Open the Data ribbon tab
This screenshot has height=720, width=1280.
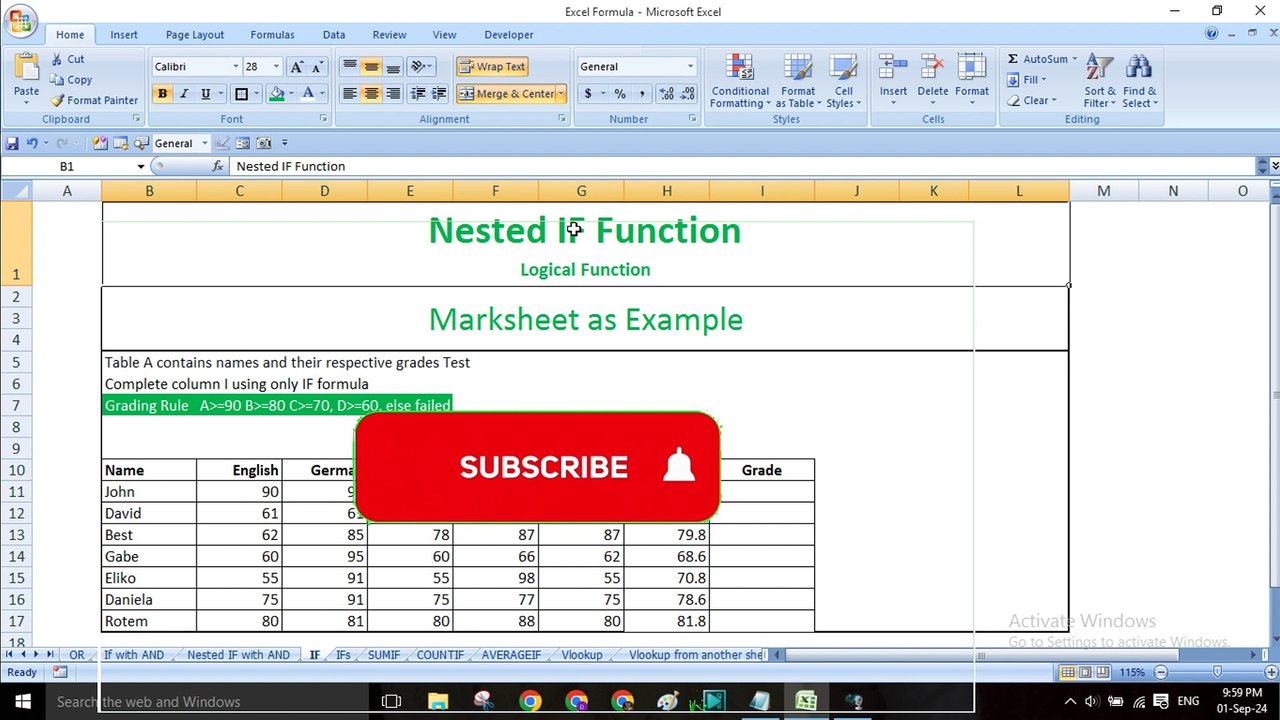pos(334,35)
